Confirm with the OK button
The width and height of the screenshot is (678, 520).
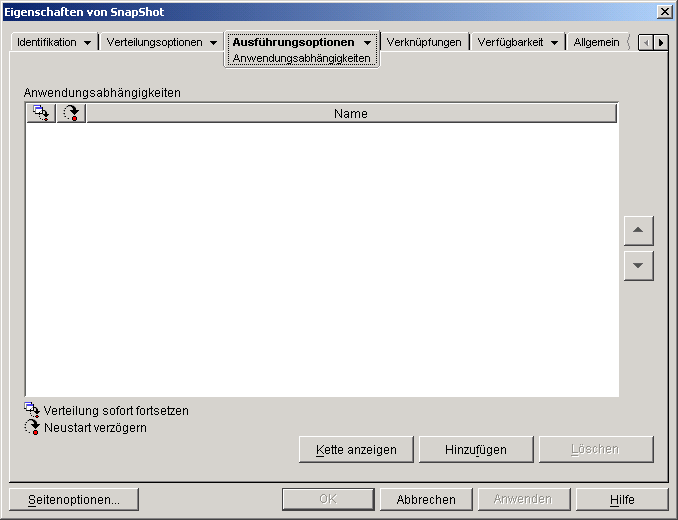coord(328,500)
